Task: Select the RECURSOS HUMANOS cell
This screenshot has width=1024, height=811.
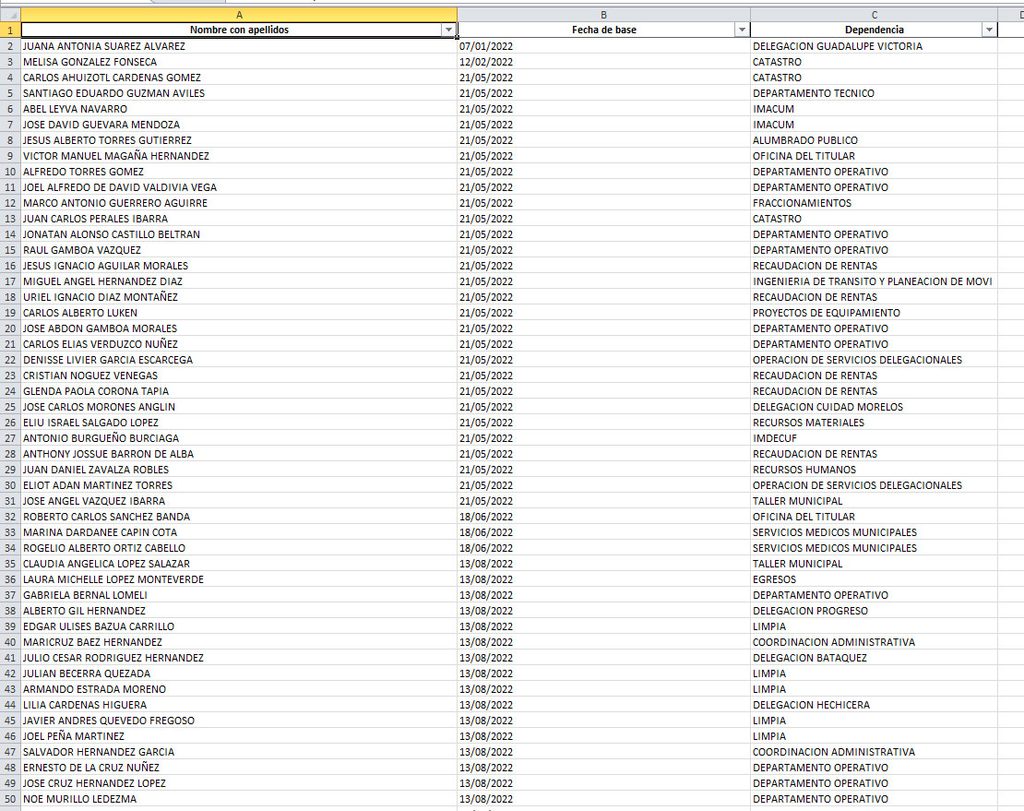Action: pos(874,469)
